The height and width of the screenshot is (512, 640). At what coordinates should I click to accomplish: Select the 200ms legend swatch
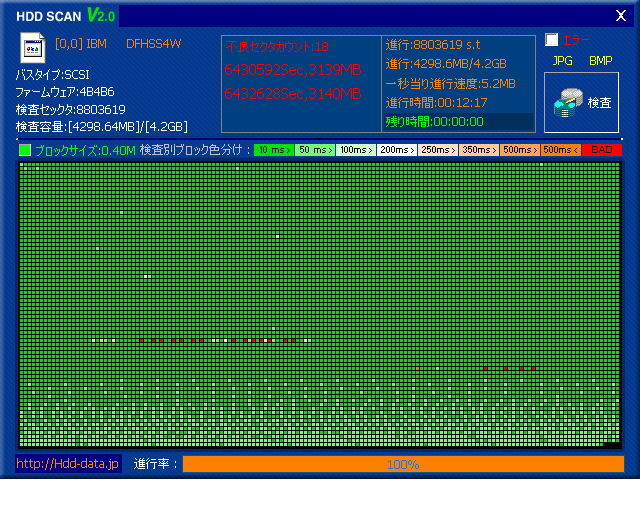pyautogui.click(x=395, y=150)
